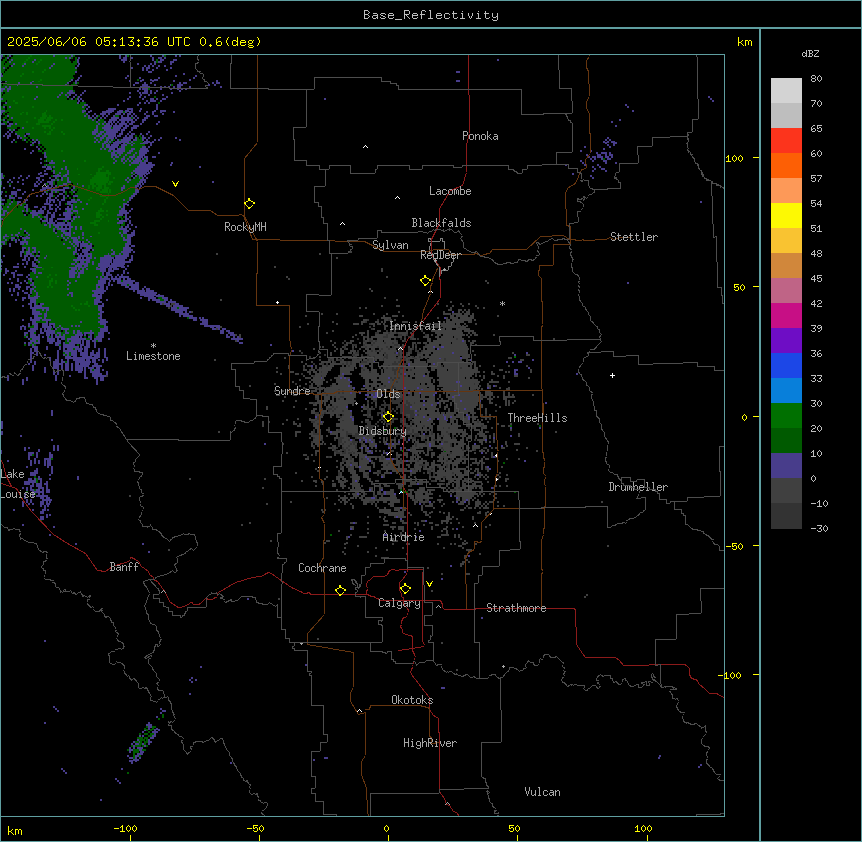Pick the green 20-30 dBZ legend swatch
Image resolution: width=862 pixels, height=842 pixels.
[786, 416]
